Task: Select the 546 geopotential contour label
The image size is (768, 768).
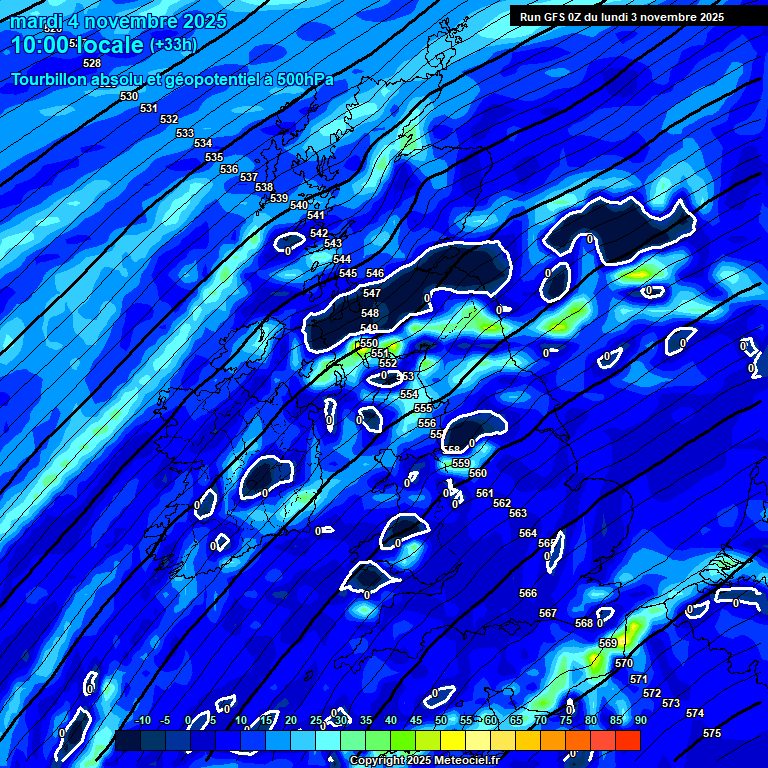Action: click(x=375, y=273)
